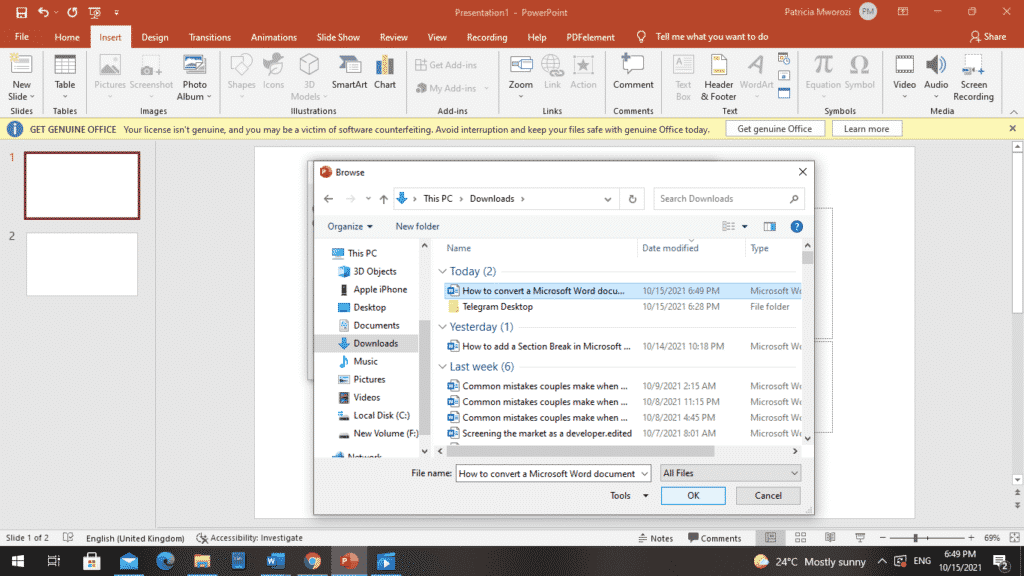Switch to the Transitions tab
The image size is (1024, 576).
pyautogui.click(x=210, y=37)
